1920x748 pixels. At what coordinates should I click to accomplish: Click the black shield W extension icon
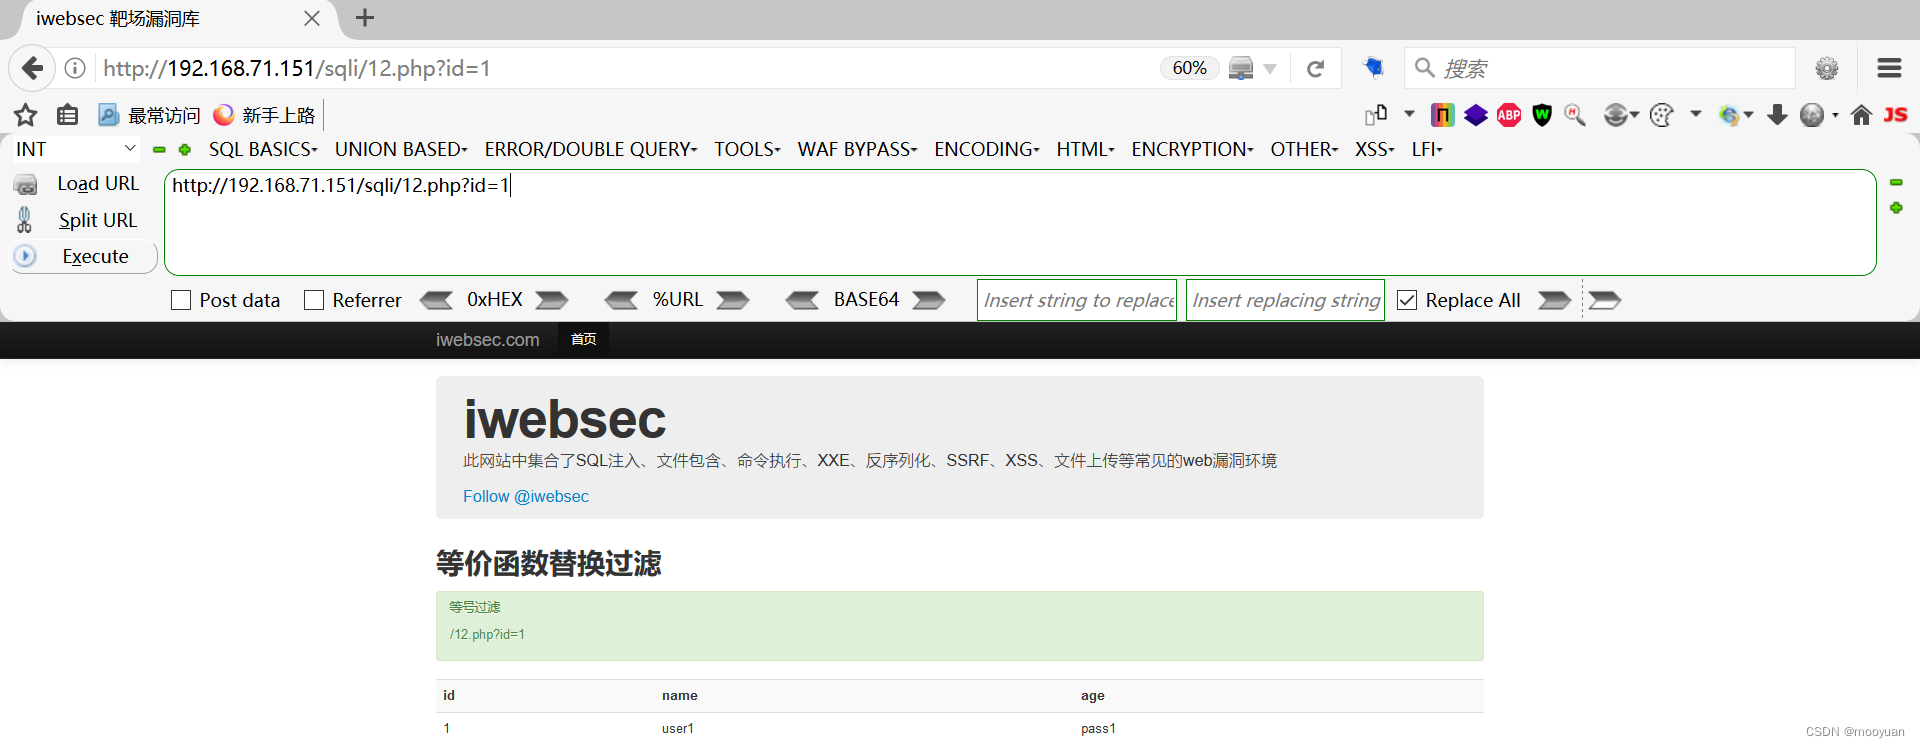pos(1542,115)
